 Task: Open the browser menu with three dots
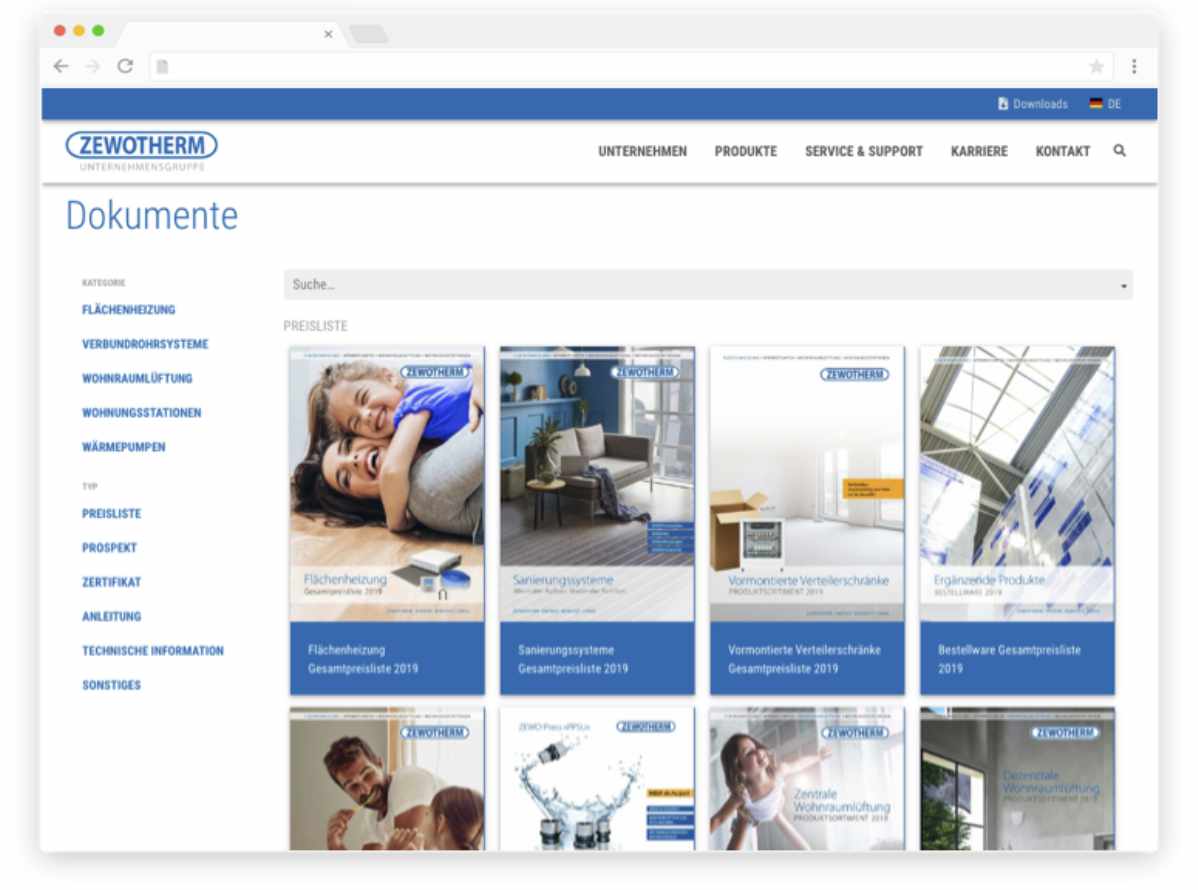(1134, 64)
